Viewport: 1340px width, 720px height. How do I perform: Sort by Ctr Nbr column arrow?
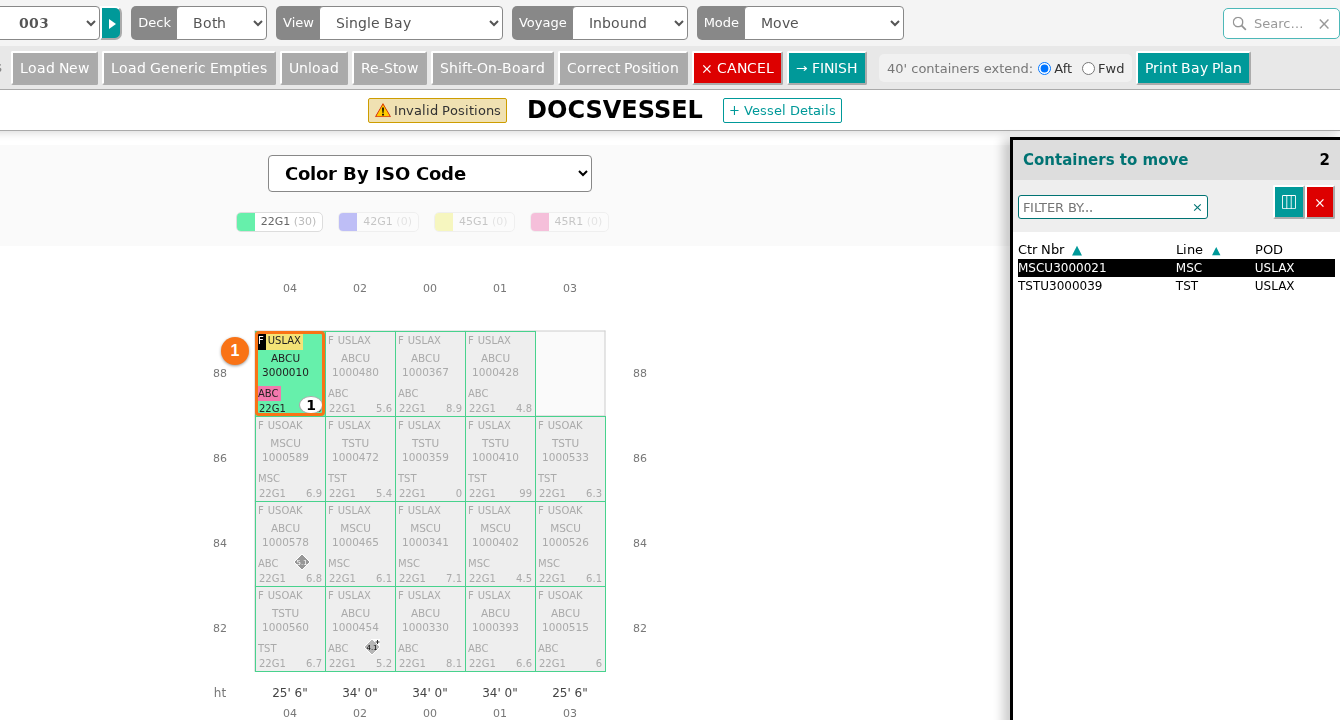(x=1077, y=250)
